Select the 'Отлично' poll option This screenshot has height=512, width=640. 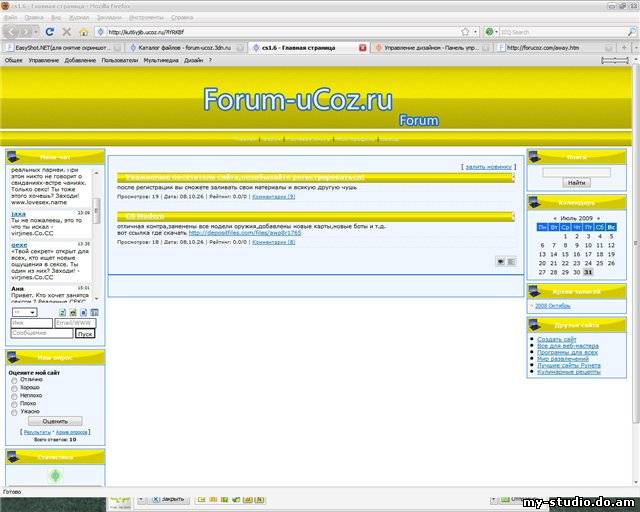[14, 381]
